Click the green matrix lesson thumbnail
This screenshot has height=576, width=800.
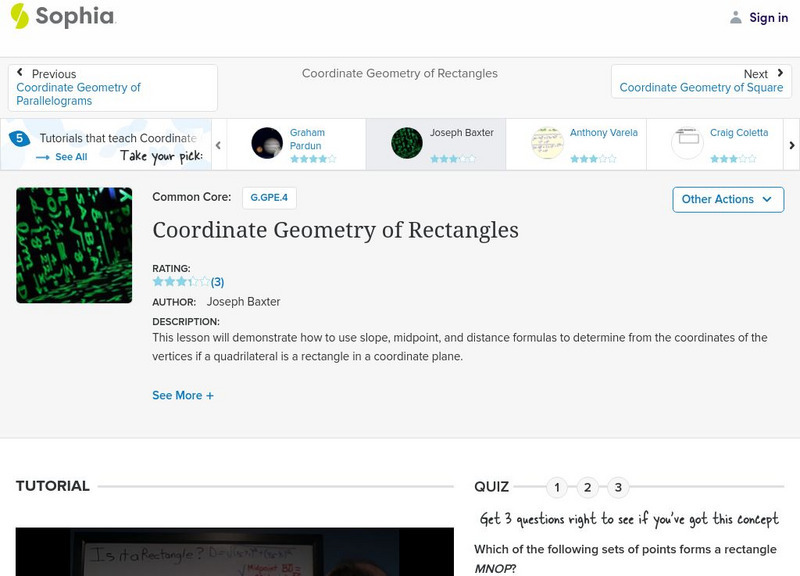tap(74, 245)
